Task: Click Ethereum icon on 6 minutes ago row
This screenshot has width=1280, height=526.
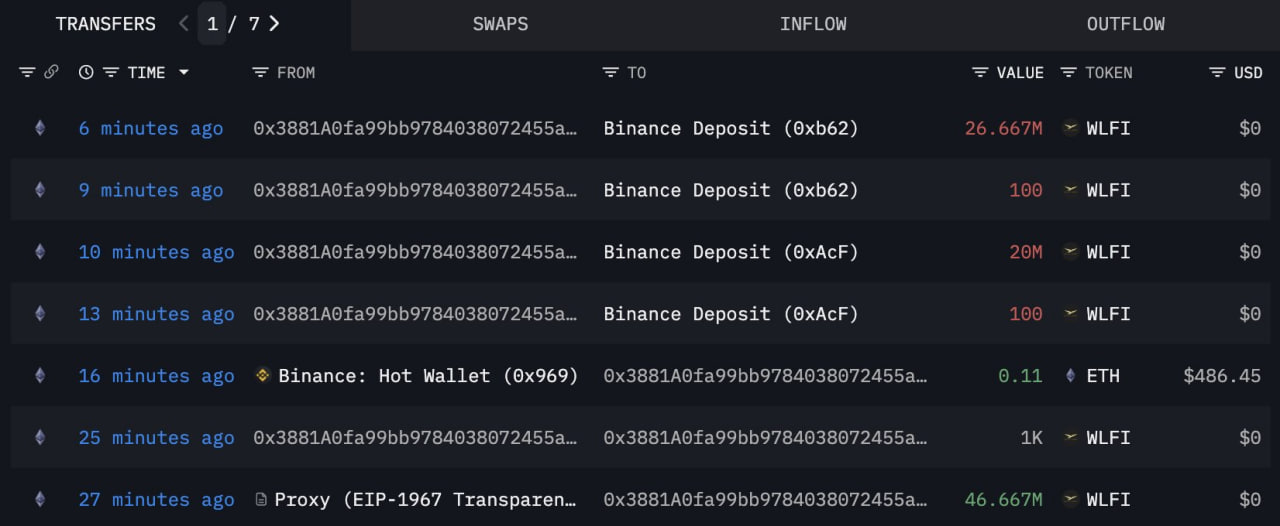Action: 40,128
